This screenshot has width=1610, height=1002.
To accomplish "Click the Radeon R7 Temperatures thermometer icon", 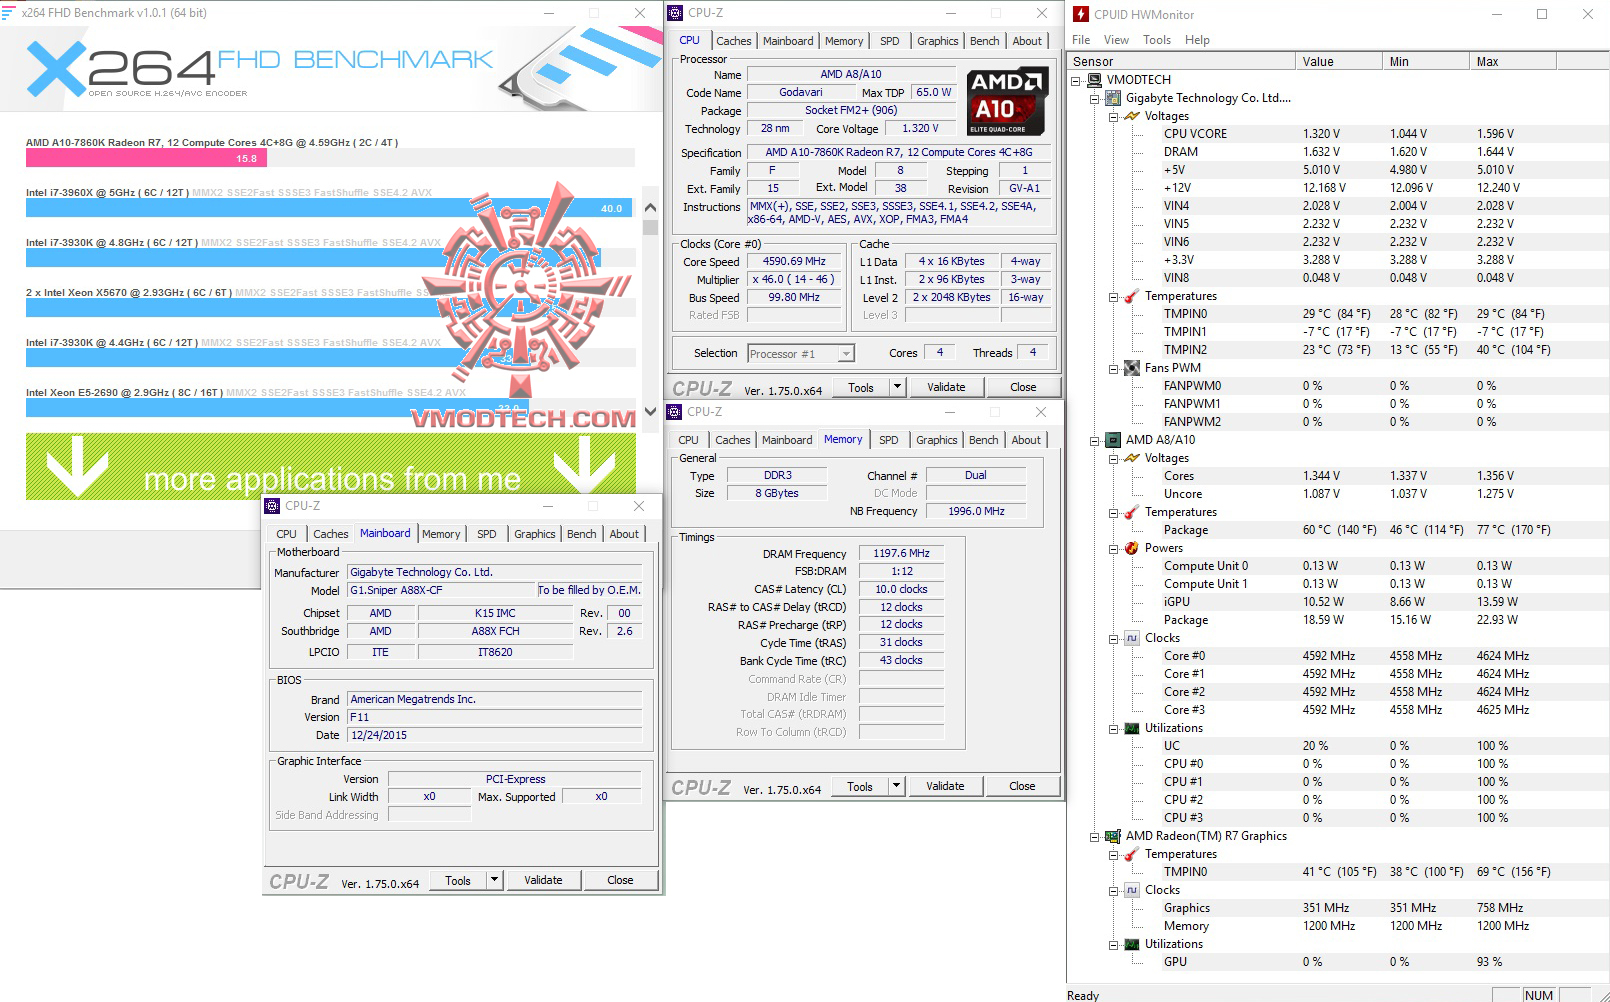I will pyautogui.click(x=1132, y=854).
